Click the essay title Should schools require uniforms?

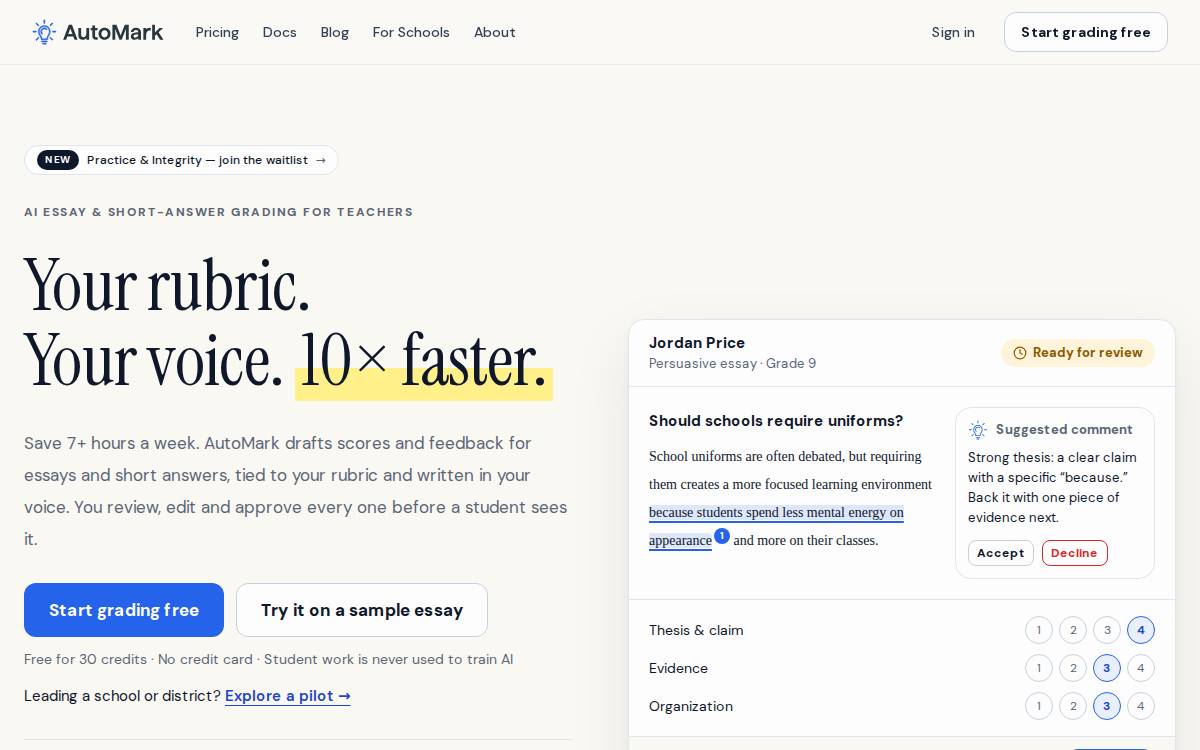[x=776, y=421]
